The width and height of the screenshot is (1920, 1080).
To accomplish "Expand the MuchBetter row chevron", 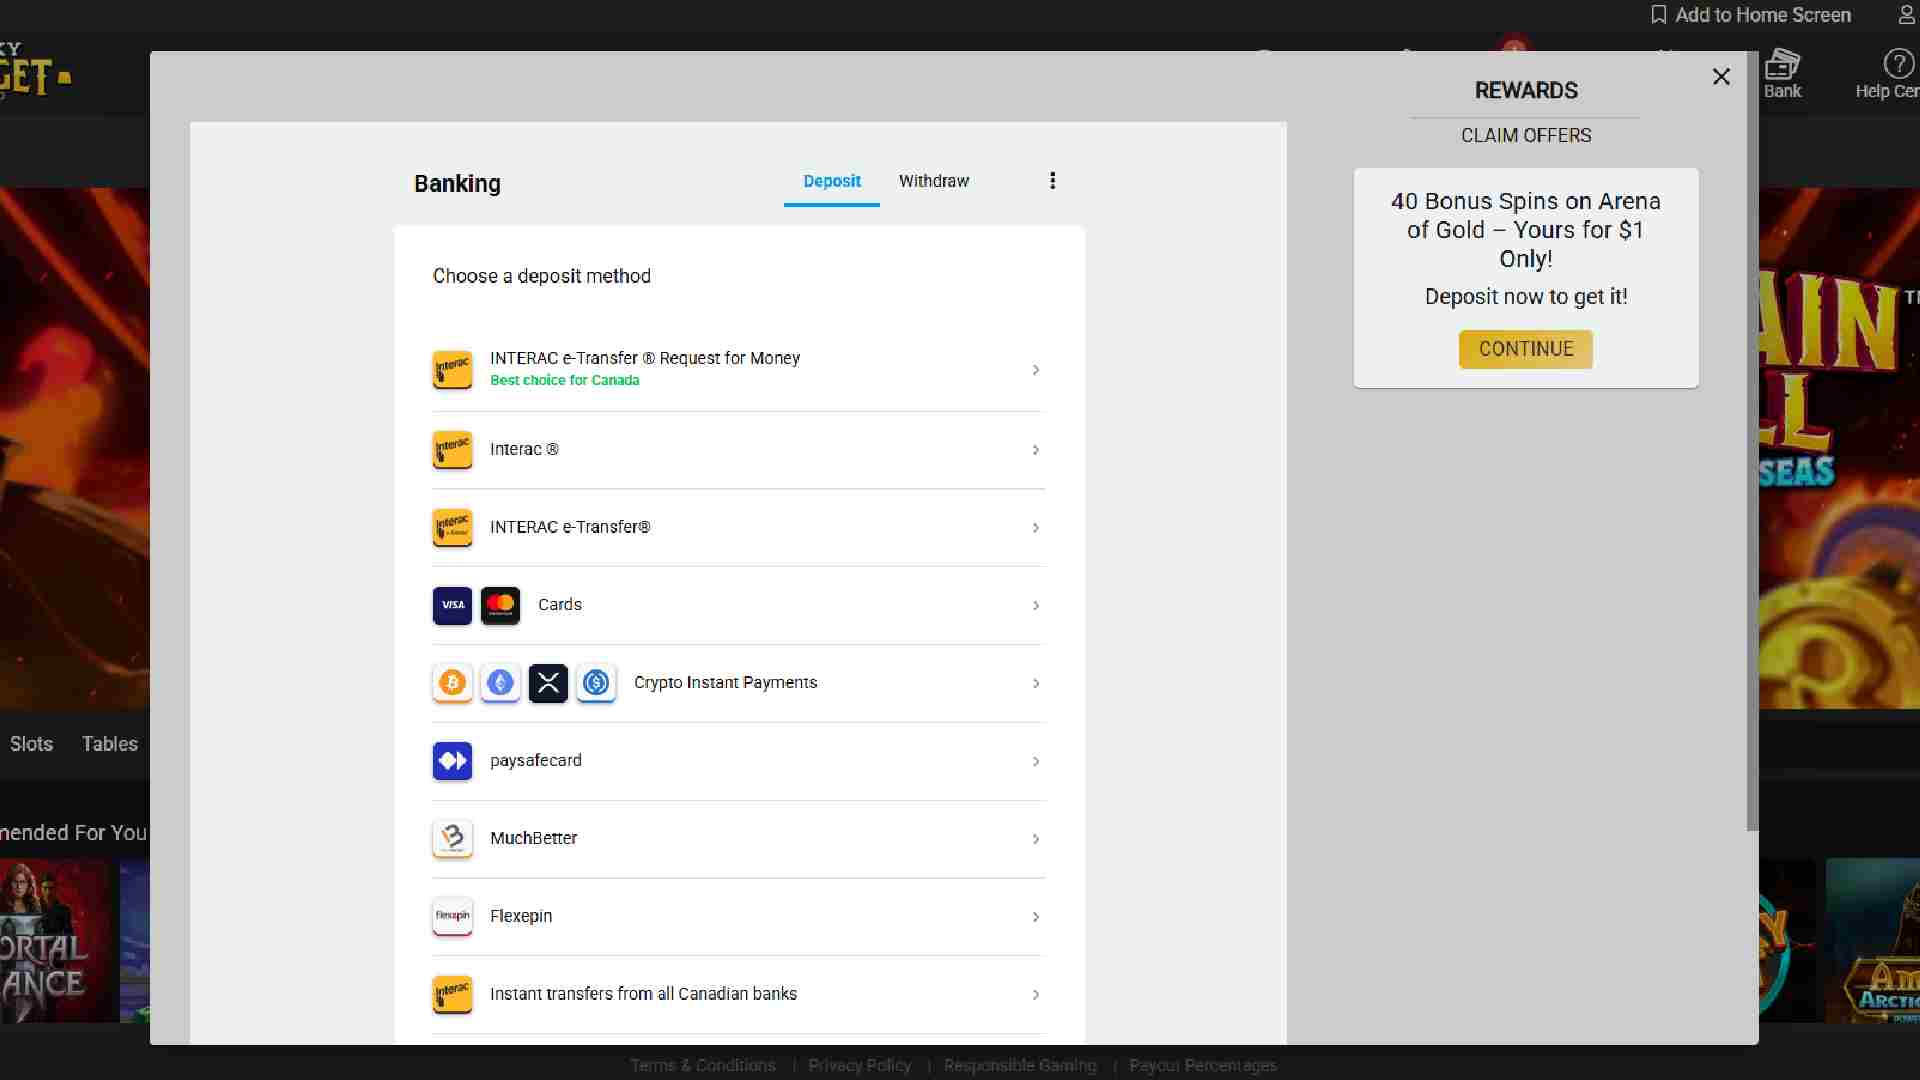I will pos(1036,839).
